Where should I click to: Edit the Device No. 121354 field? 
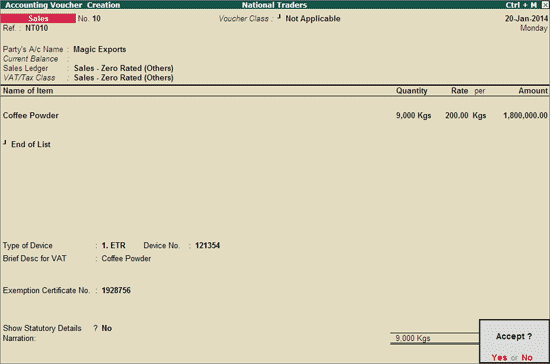(207, 245)
